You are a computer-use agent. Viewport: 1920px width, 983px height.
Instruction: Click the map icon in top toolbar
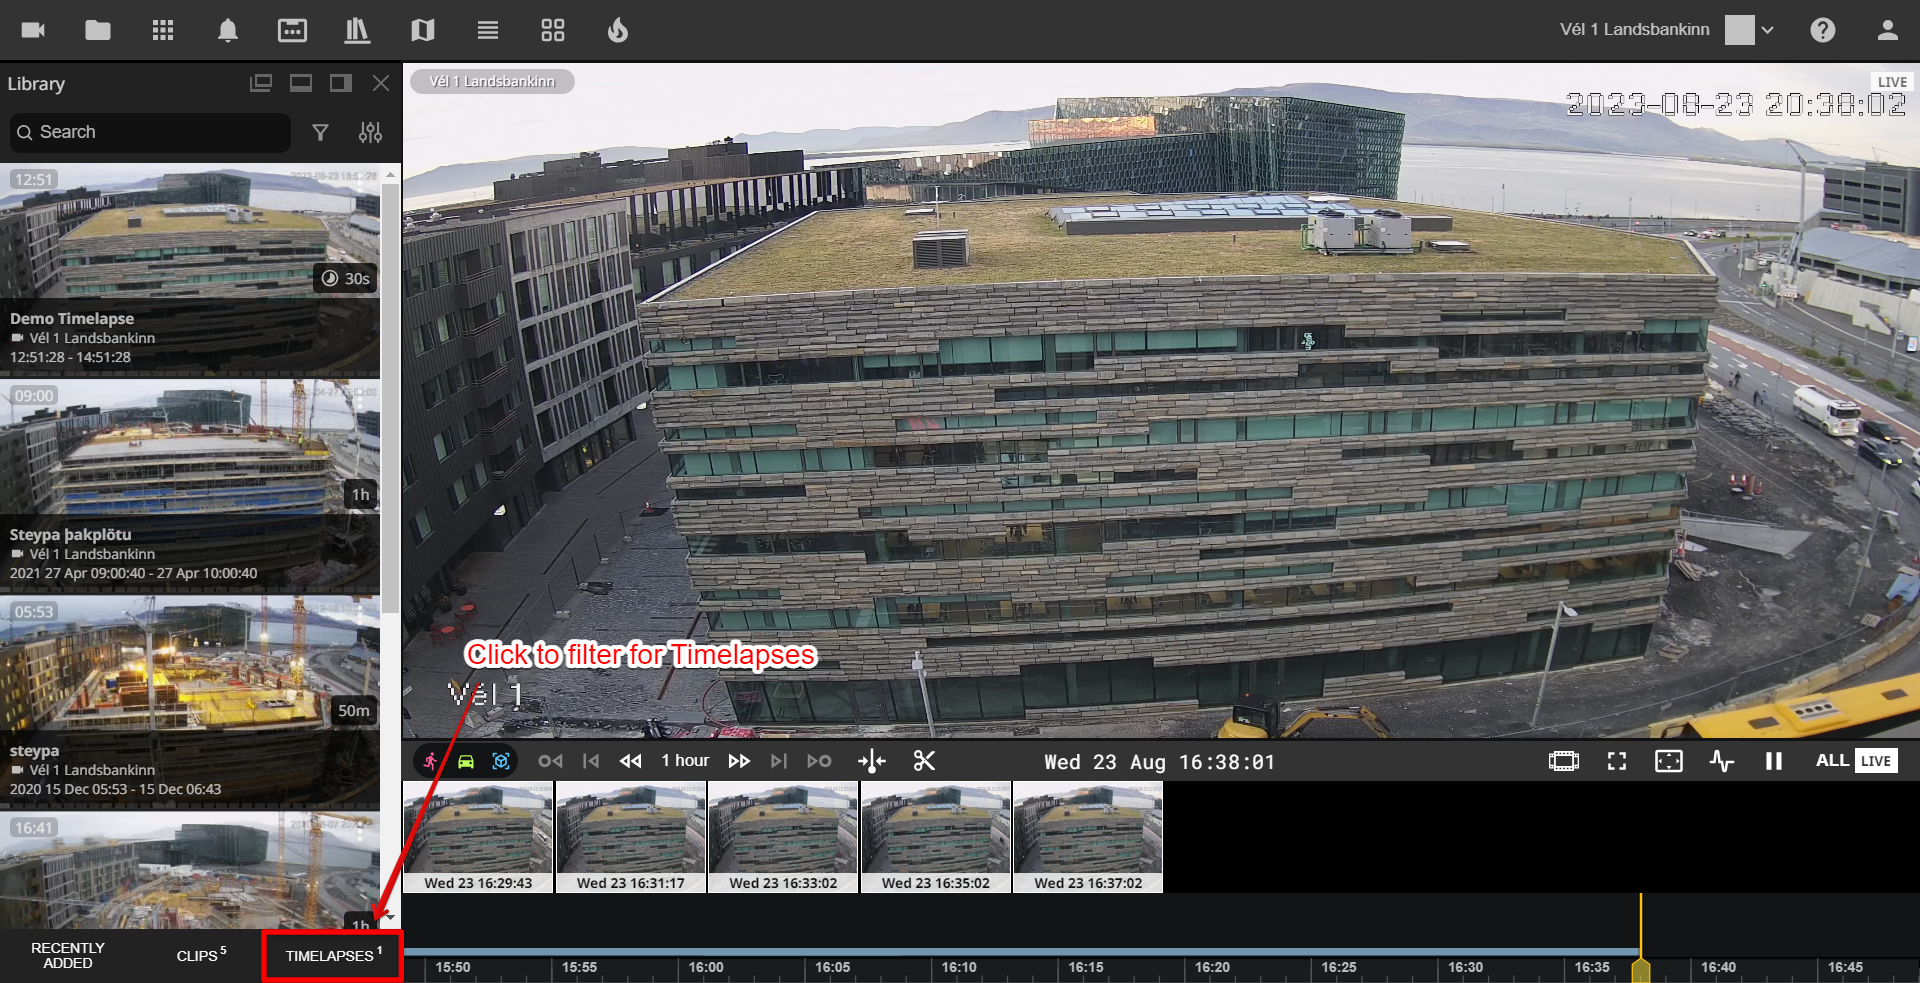coord(422,30)
